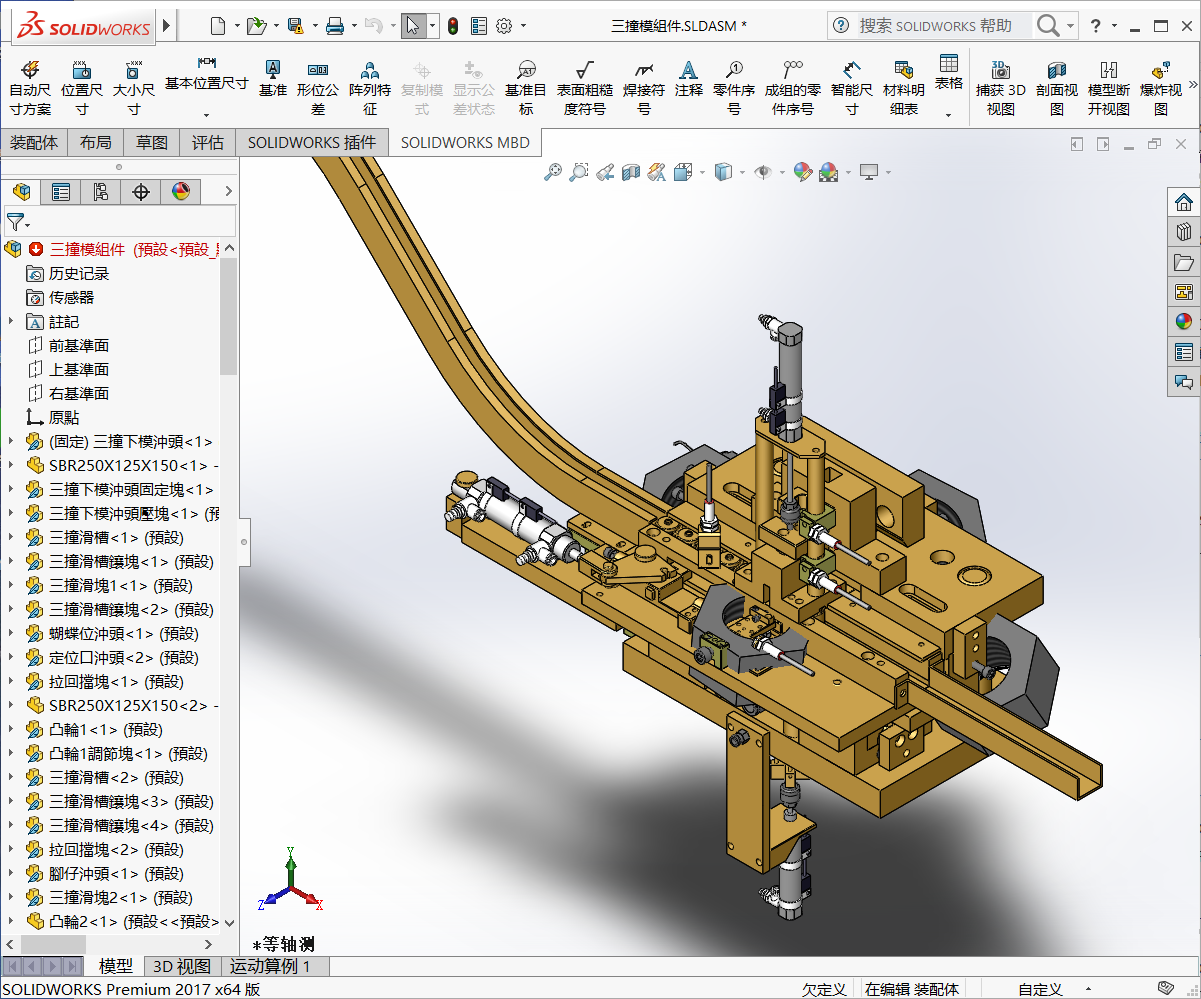Screen dimensions: 1201x999
Task: Switch to the DisplayManager tab icon
Action: click(x=181, y=191)
